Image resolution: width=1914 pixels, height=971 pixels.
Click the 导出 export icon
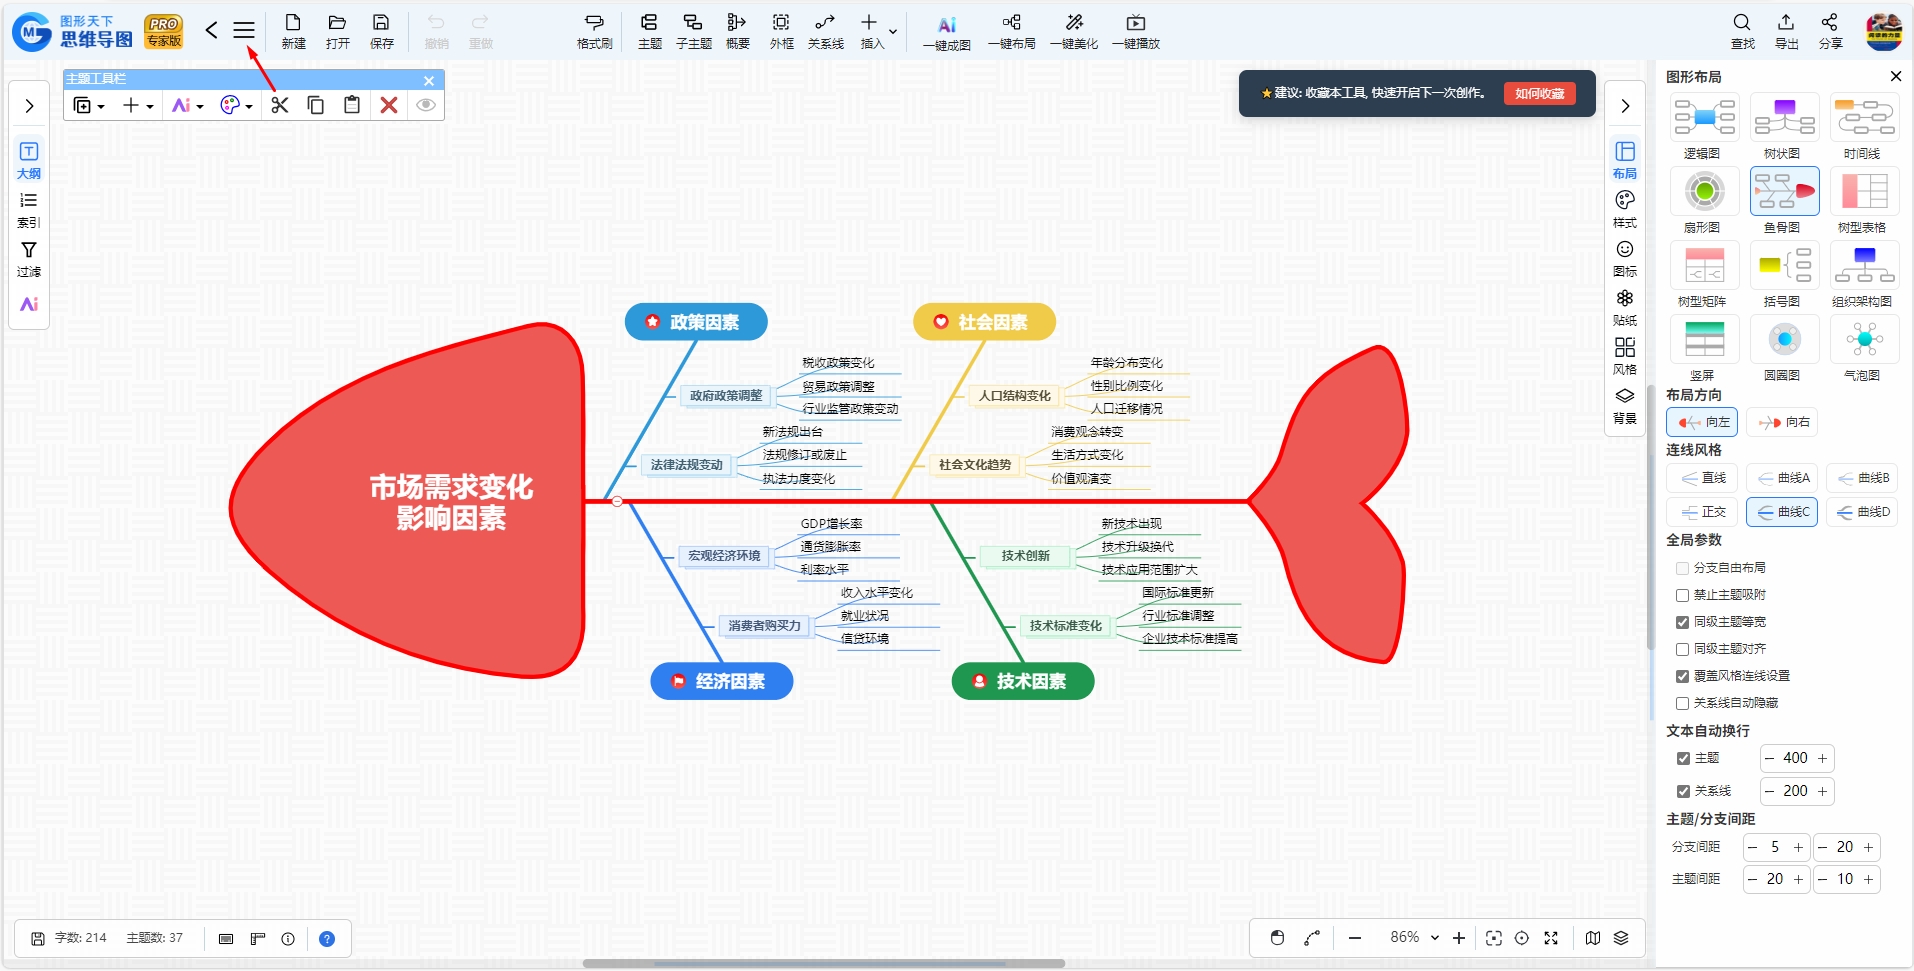(1786, 31)
